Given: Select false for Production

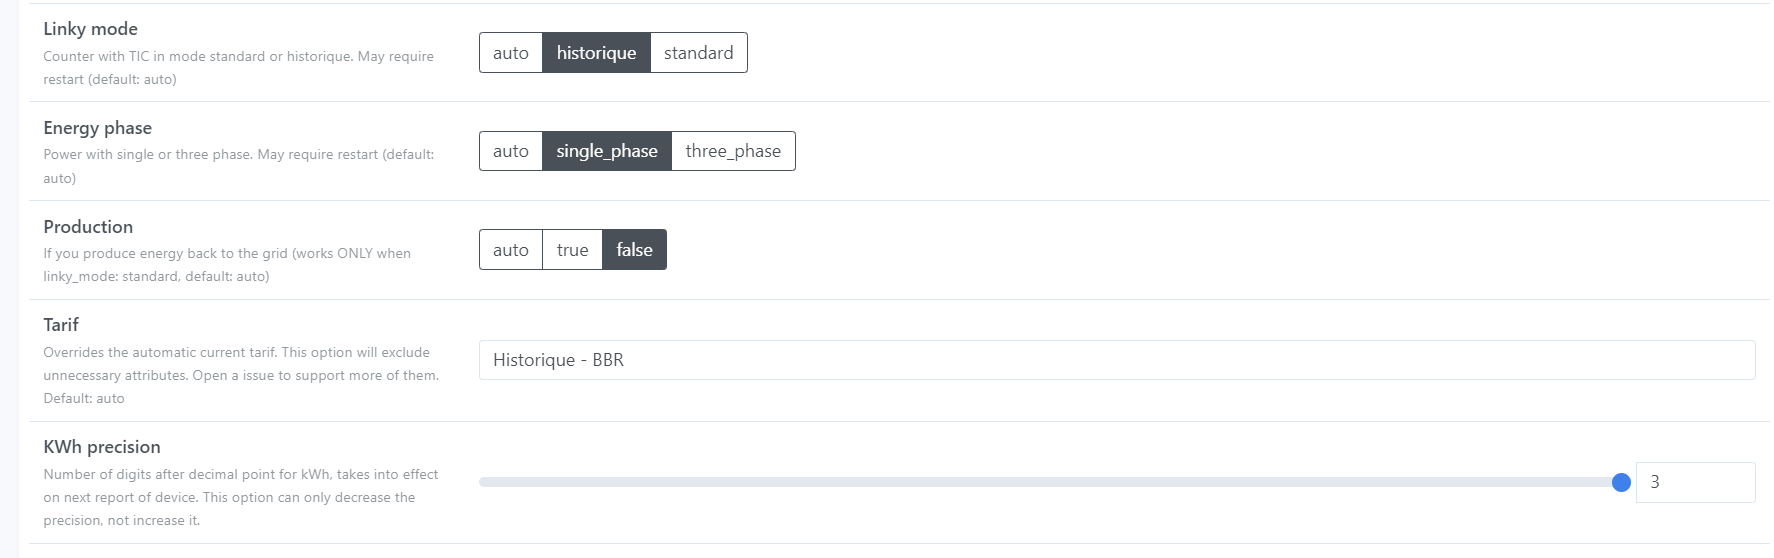Looking at the screenshot, I should pyautogui.click(x=634, y=250).
